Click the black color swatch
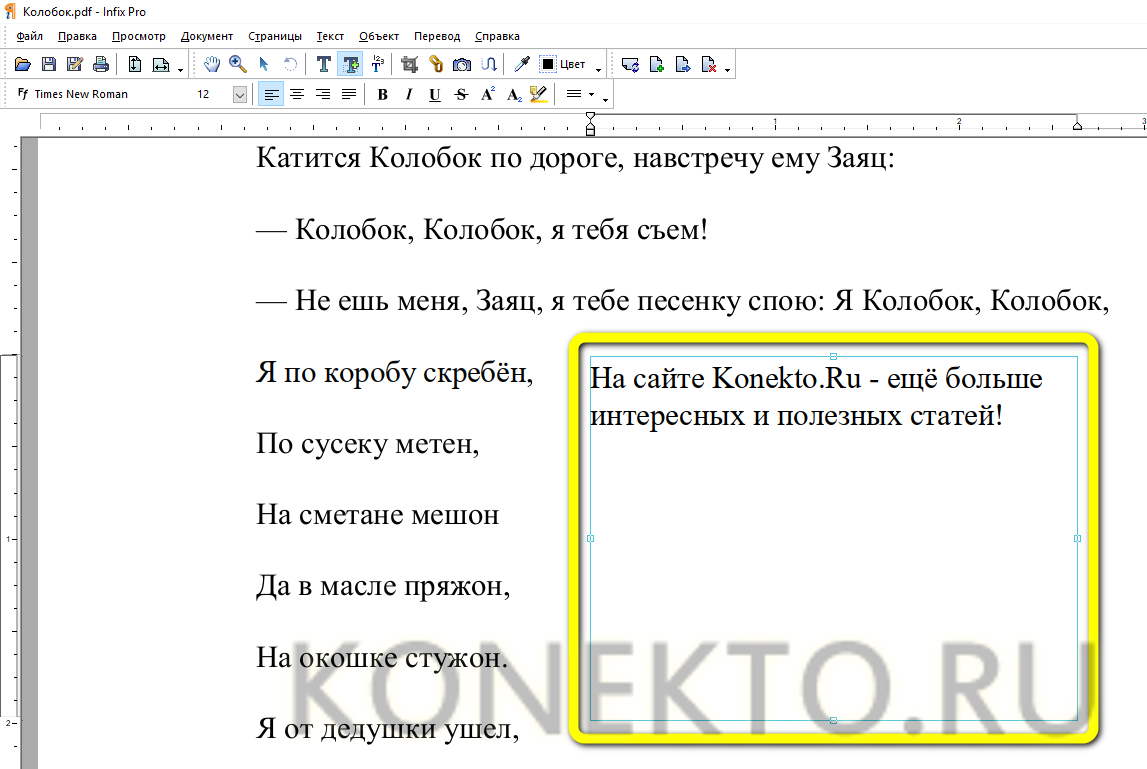This screenshot has height=769, width=1147. coord(548,65)
